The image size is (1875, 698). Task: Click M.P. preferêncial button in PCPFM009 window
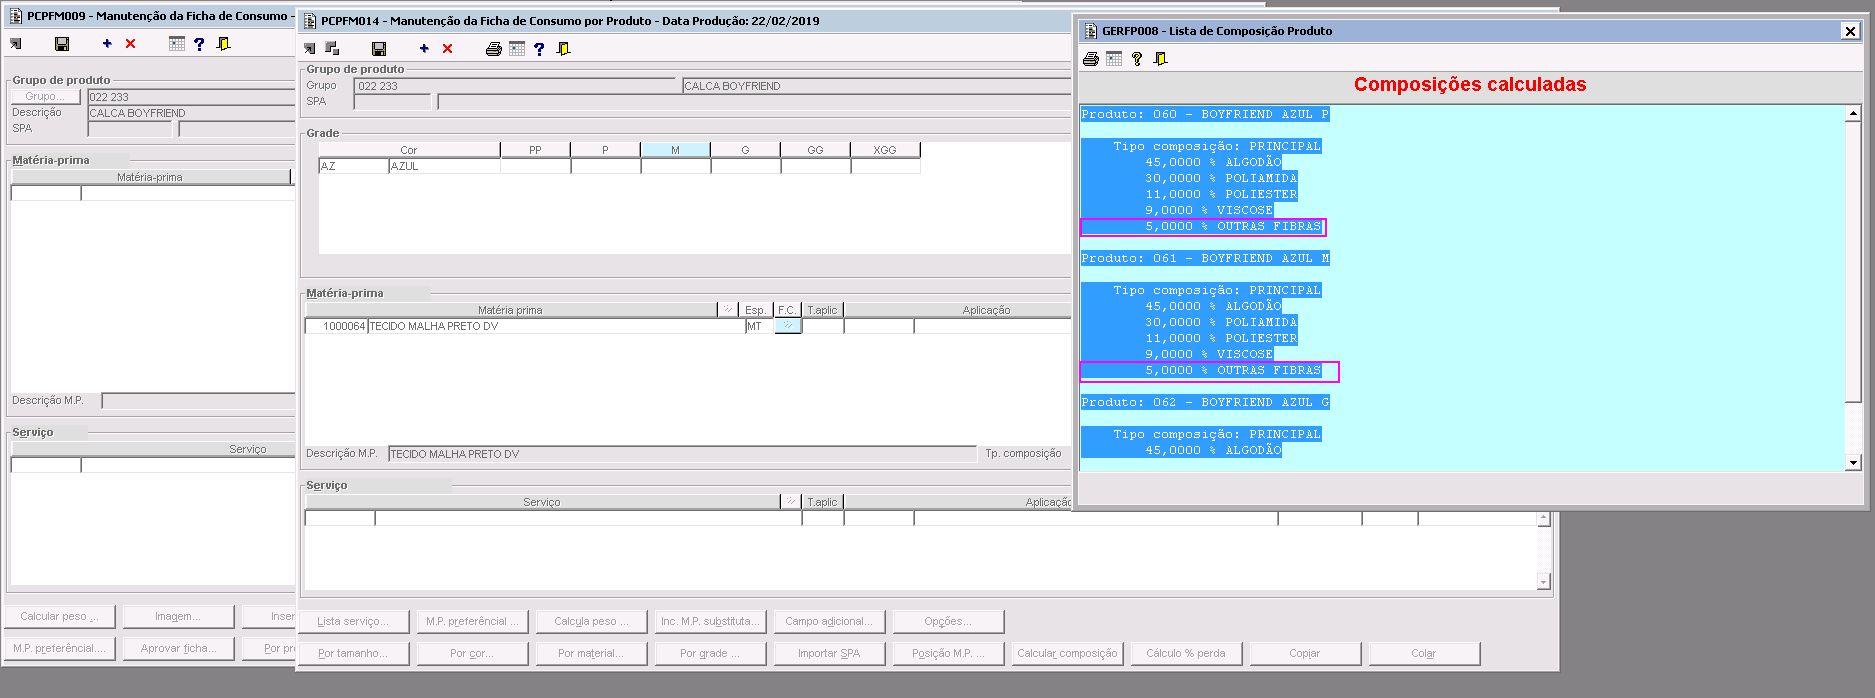point(60,648)
